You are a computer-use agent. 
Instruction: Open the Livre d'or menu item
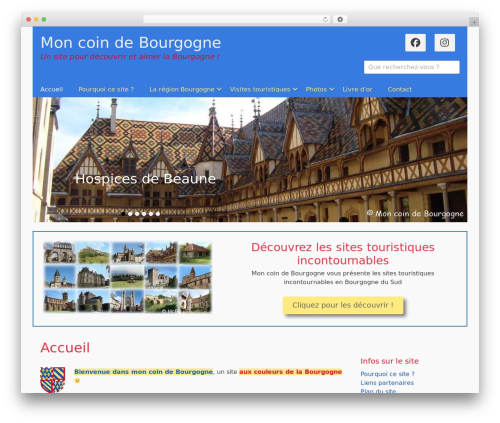[x=357, y=89]
